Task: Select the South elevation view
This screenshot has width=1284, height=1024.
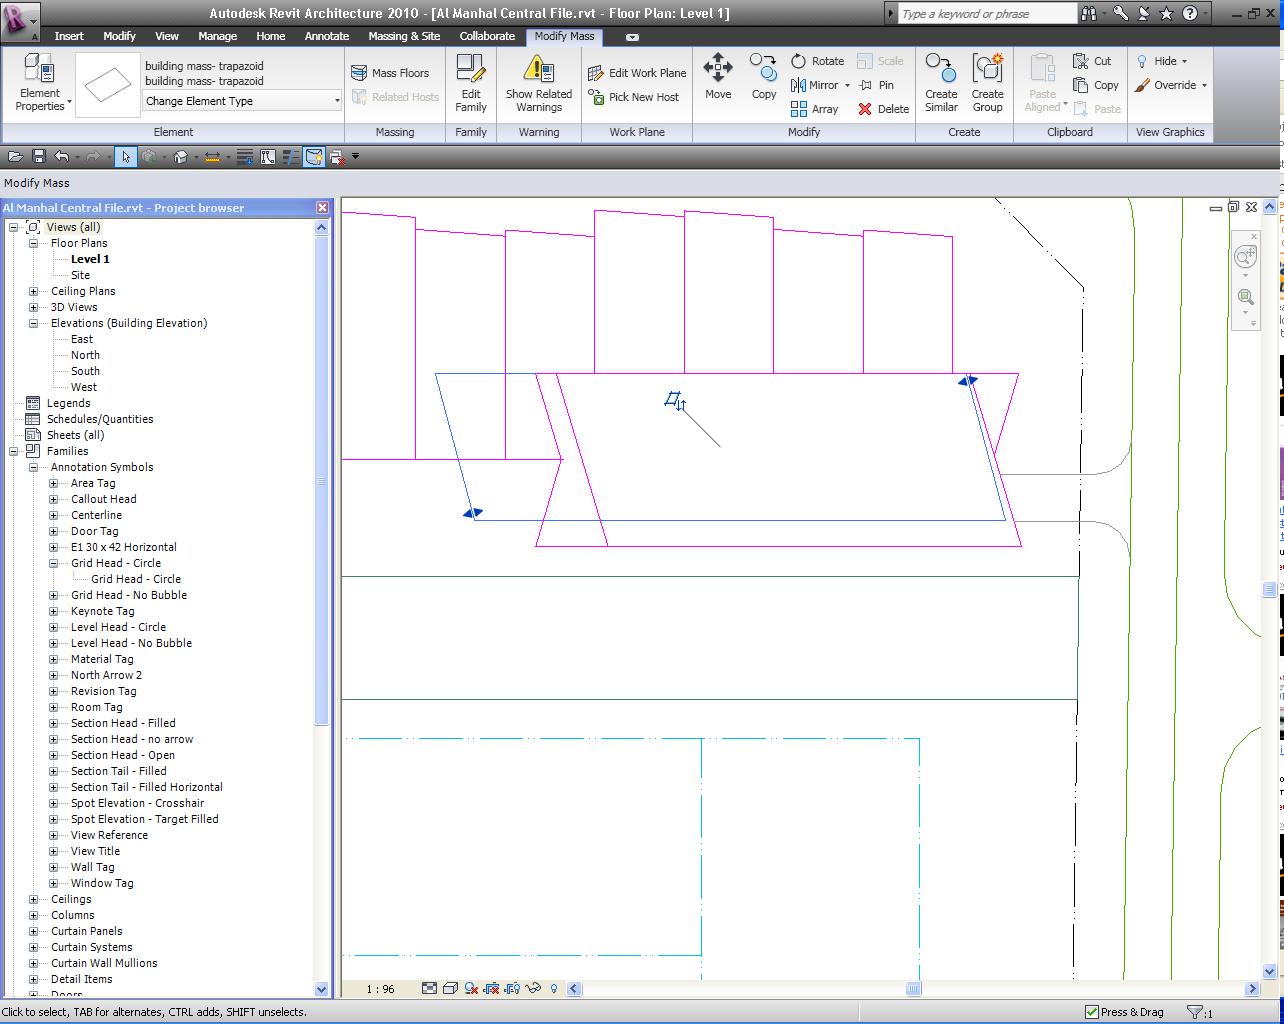Action: [85, 371]
